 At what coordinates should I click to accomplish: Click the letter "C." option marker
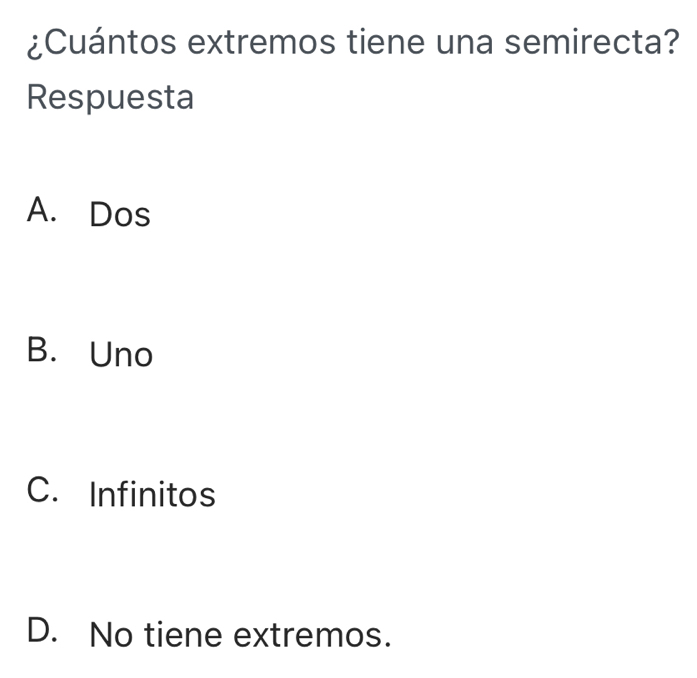pos(48,492)
